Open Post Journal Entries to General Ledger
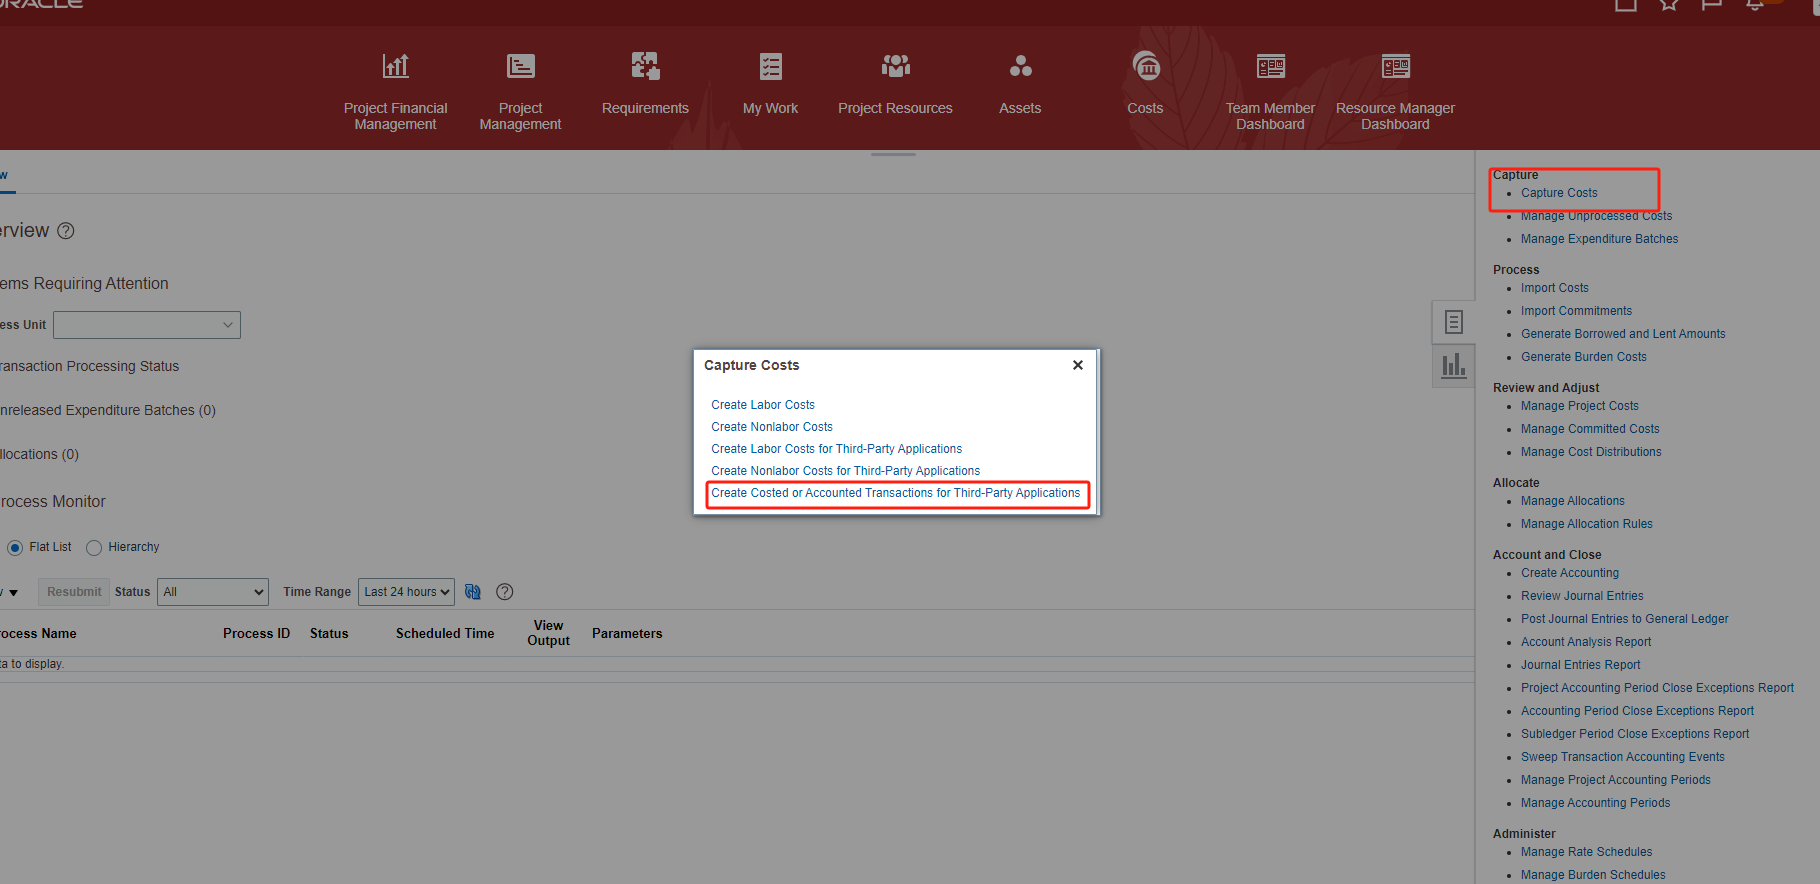 (1624, 619)
